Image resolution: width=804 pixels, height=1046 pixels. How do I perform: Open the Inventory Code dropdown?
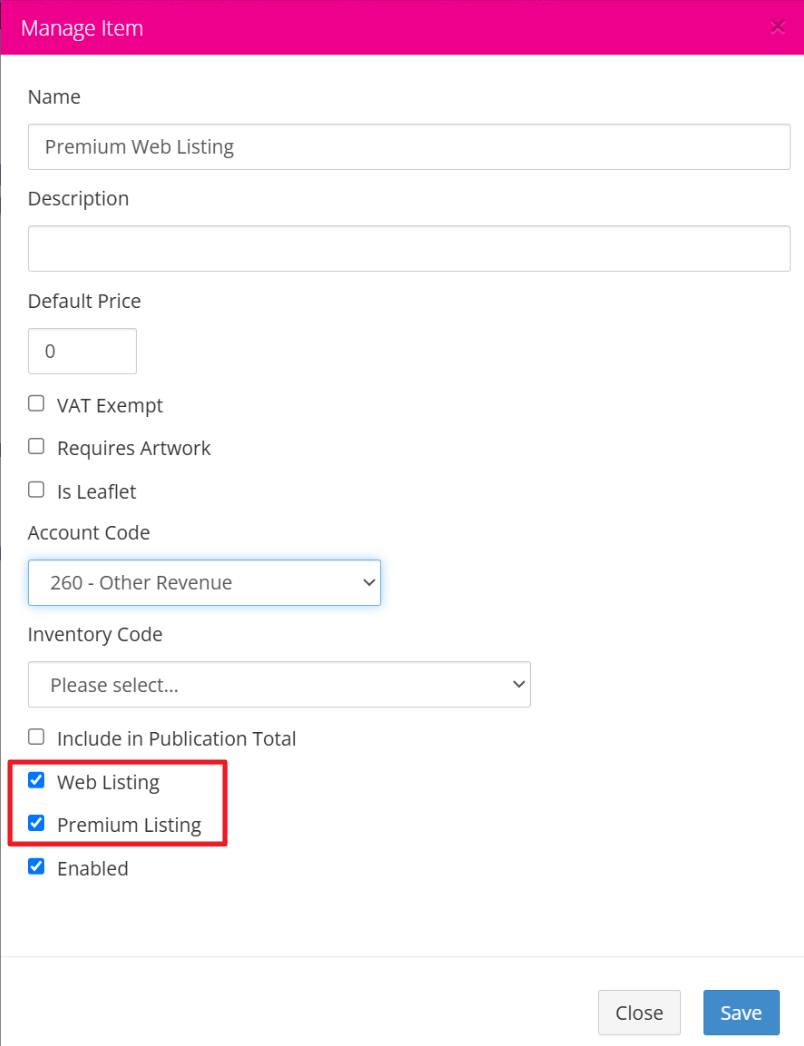pyautogui.click(x=279, y=684)
